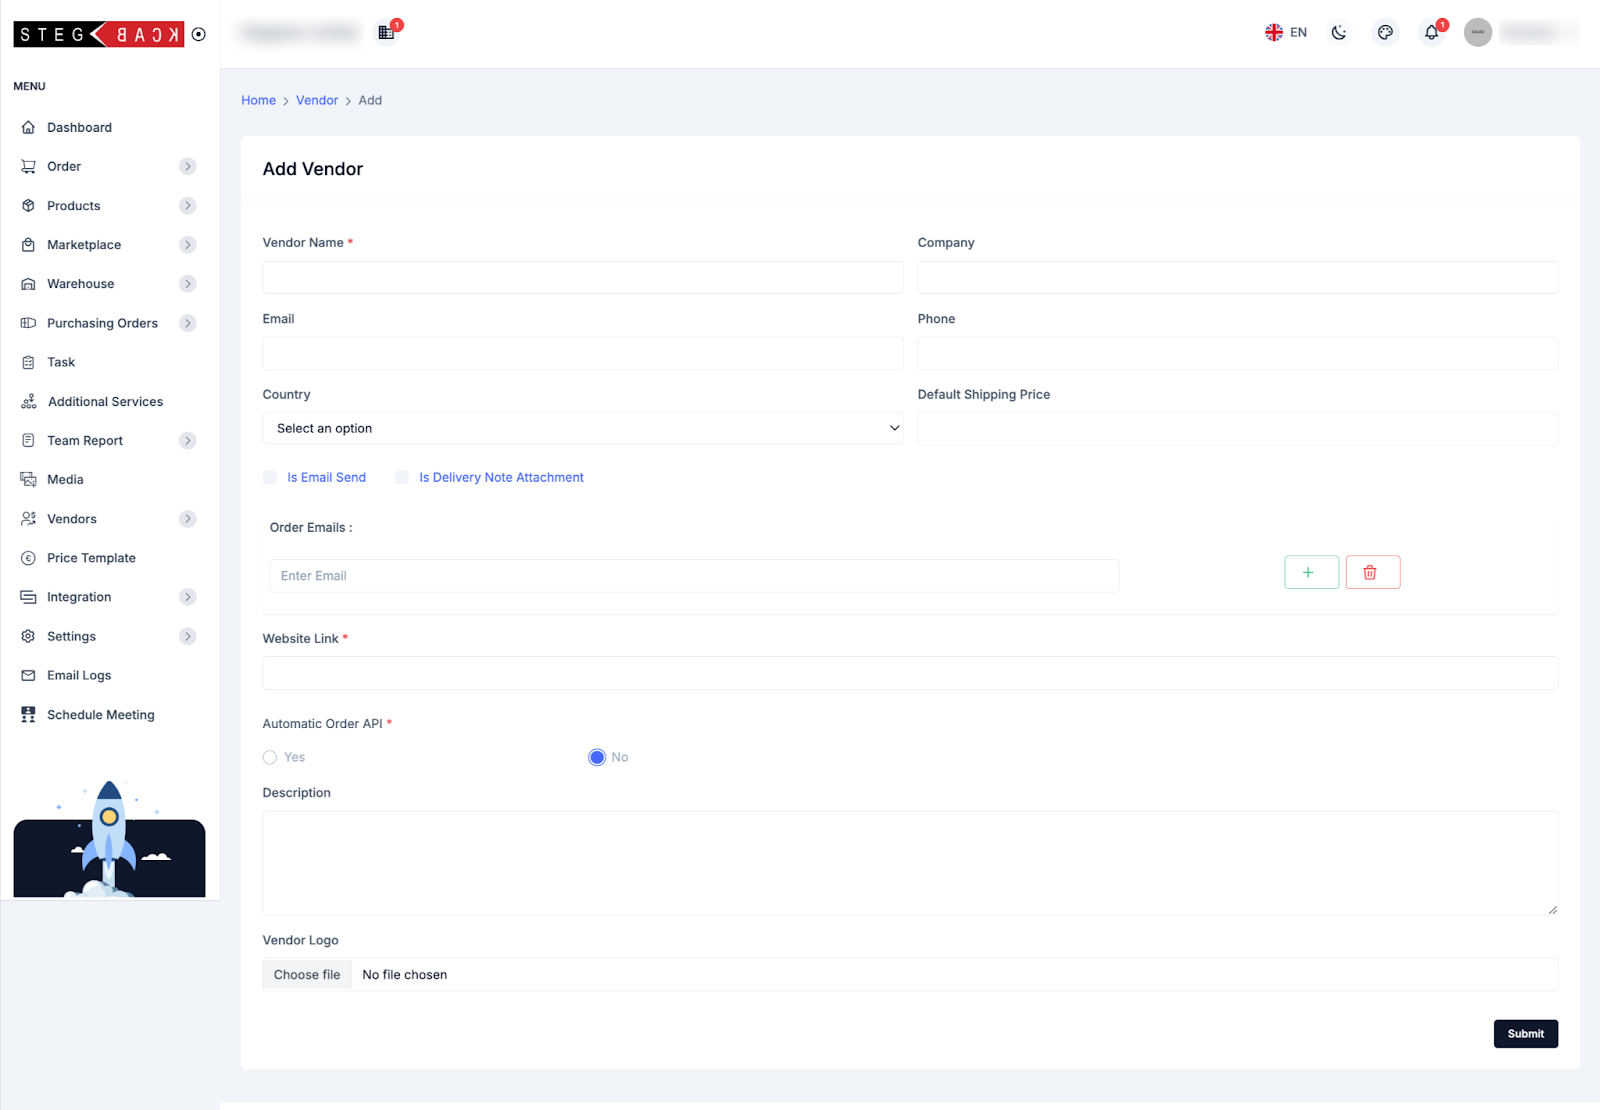Focus the Company input field
Viewport: 1600px width, 1110px height.
coord(1237,277)
